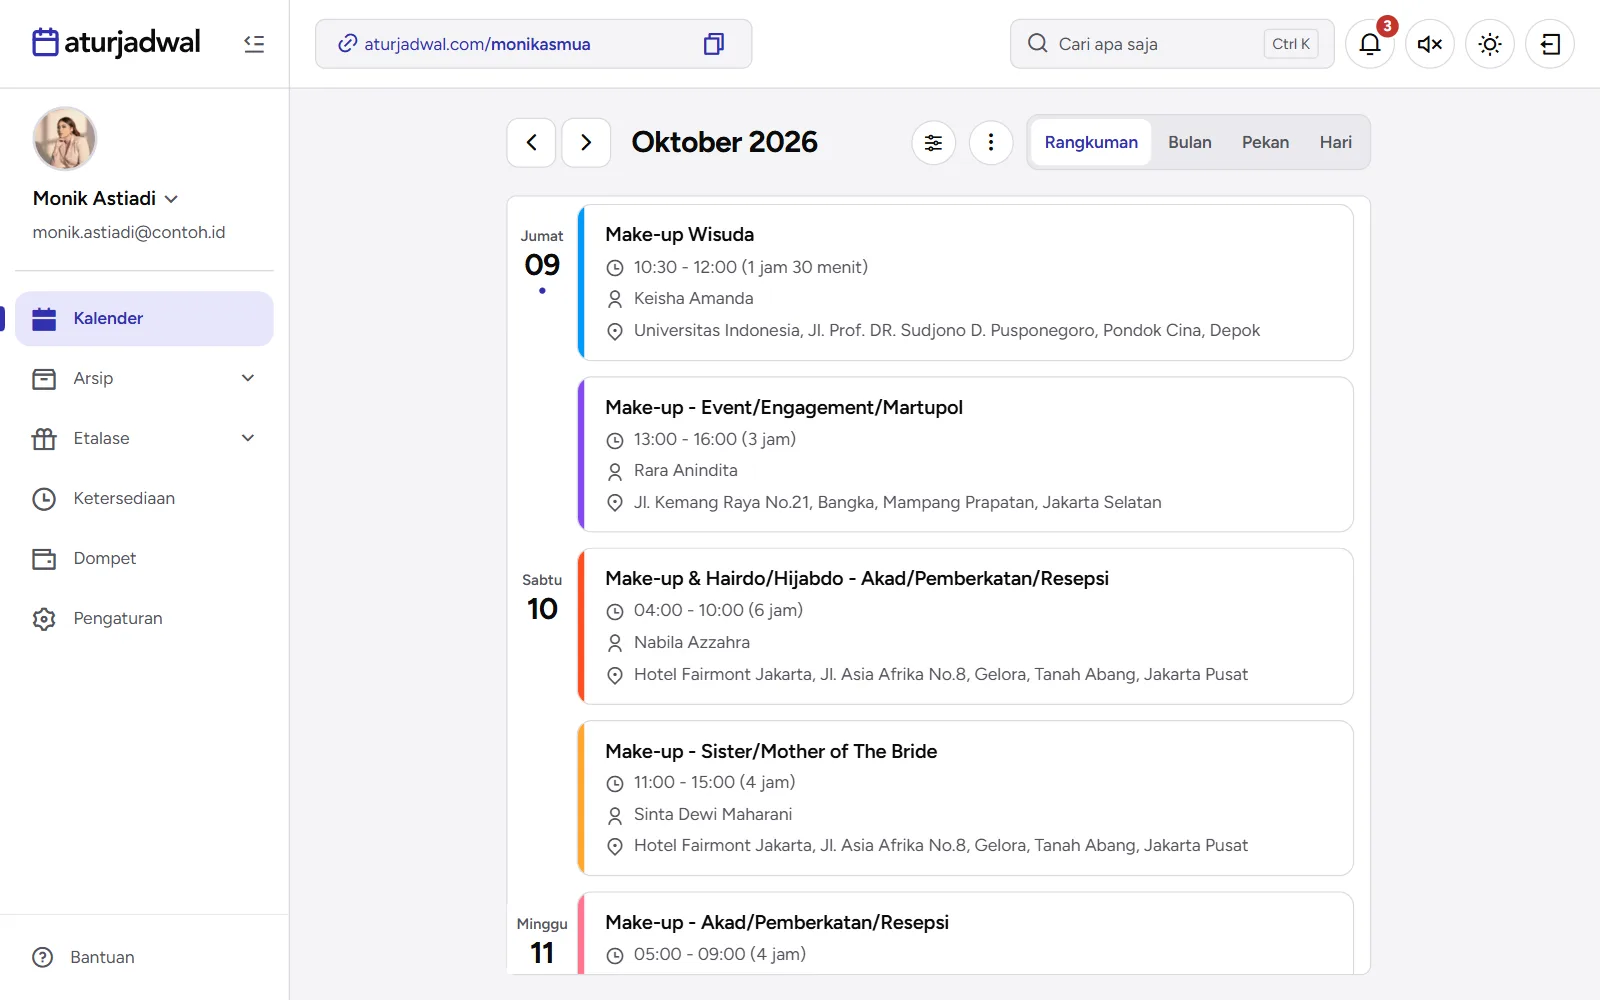Click client name Sinta Dewi Maharani

point(713,814)
